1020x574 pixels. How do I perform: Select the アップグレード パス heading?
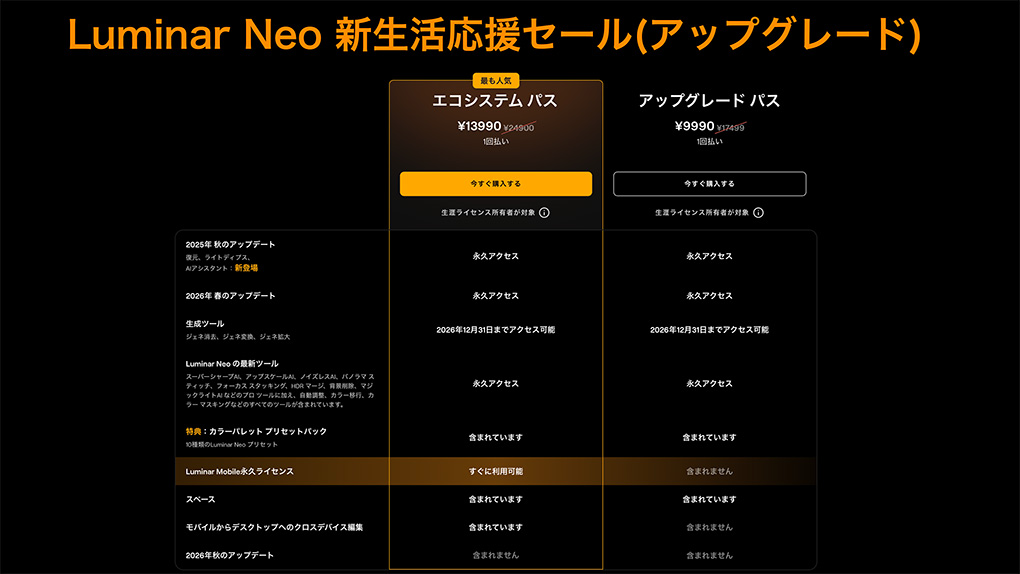709,101
